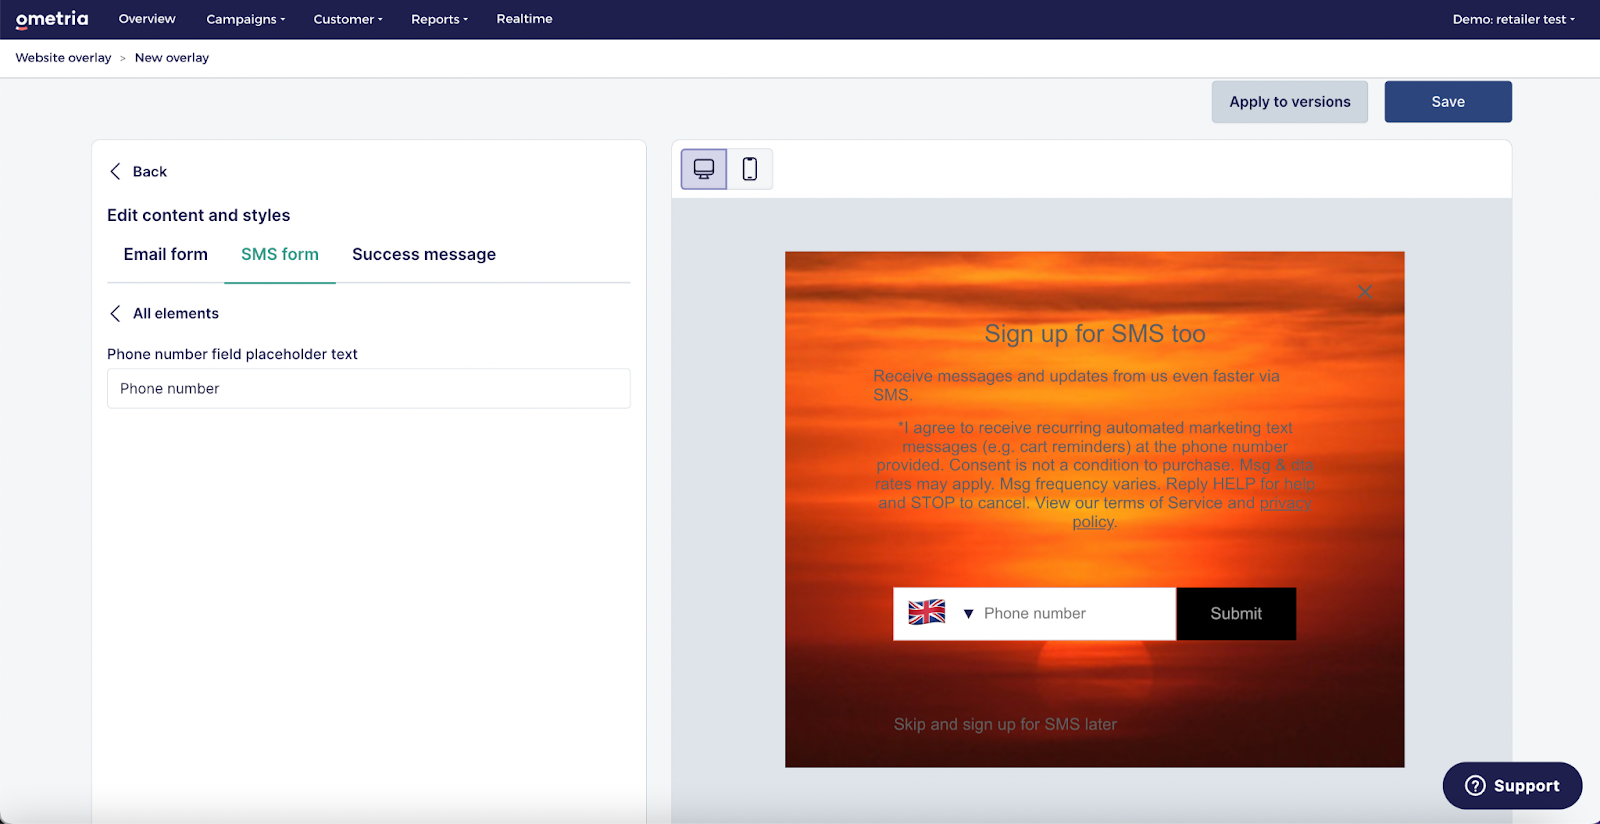Go back to All elements
1600x824 pixels.
coord(164,313)
